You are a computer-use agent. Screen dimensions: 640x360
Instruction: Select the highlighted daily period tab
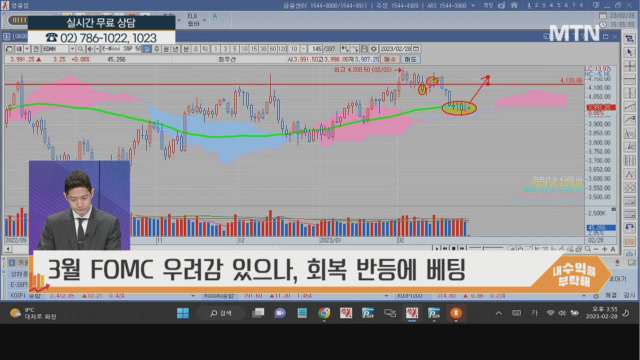(x=147, y=49)
